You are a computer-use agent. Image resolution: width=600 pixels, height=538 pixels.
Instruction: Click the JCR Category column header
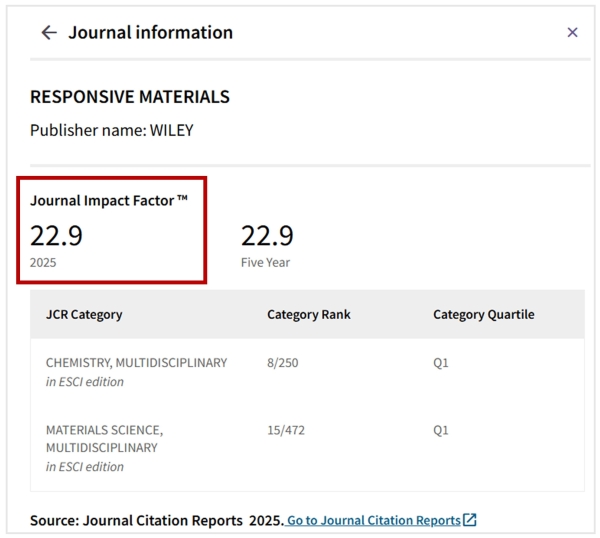pyautogui.click(x=84, y=315)
